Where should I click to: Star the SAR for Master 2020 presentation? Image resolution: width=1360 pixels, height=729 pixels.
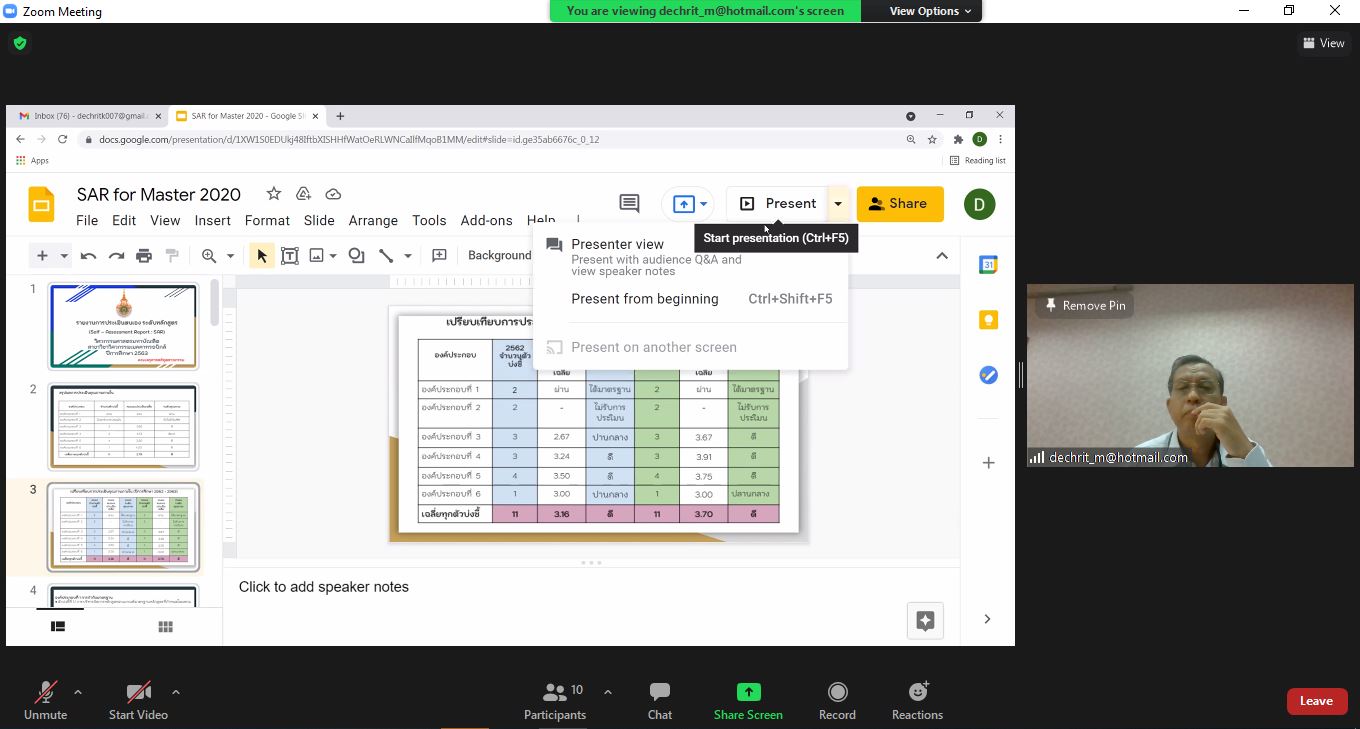coord(273,194)
